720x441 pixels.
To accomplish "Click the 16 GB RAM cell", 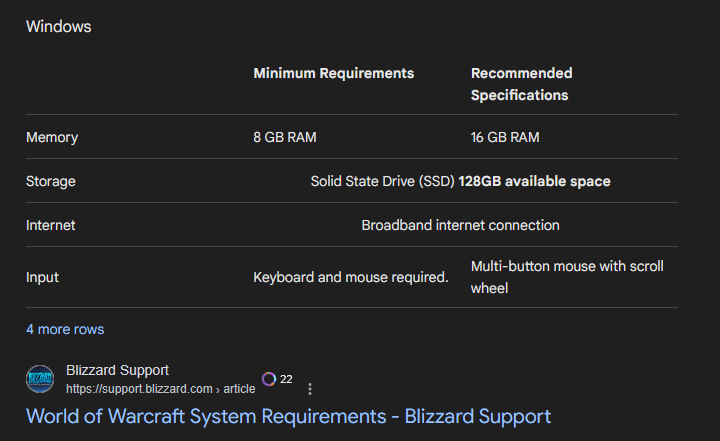I will pyautogui.click(x=505, y=137).
